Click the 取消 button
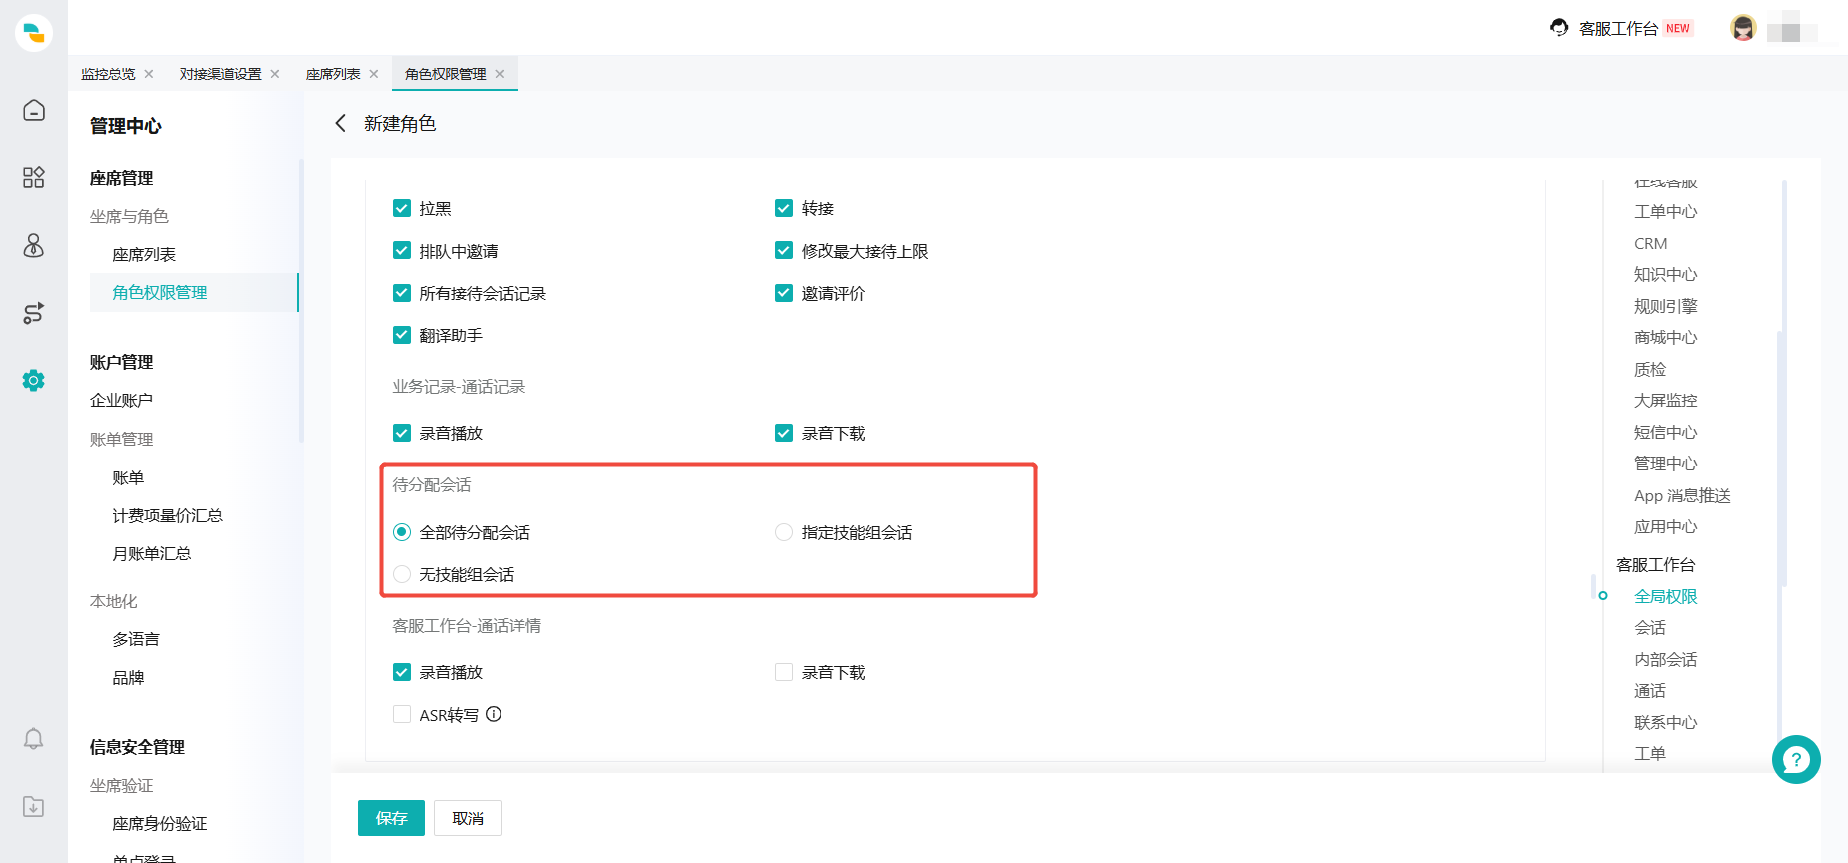This screenshot has width=1848, height=863. pos(467,818)
